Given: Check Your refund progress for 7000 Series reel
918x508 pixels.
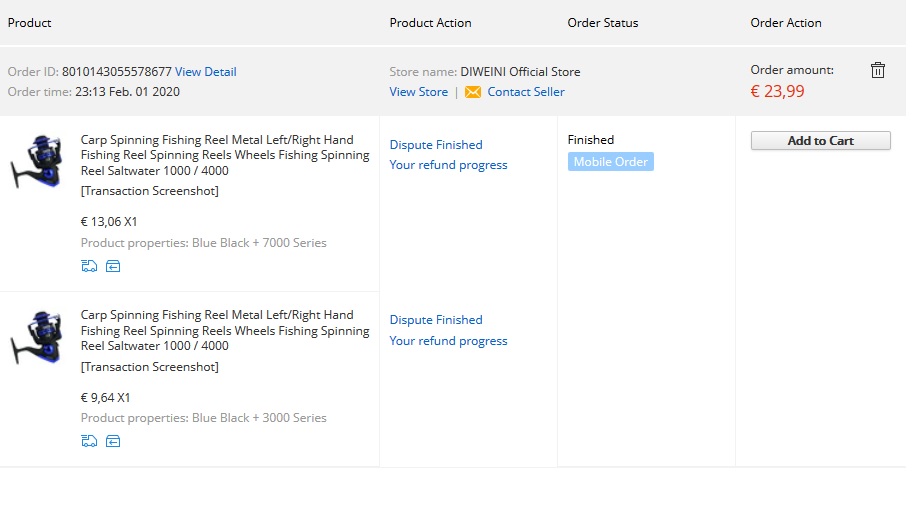Looking at the screenshot, I should [448, 165].
